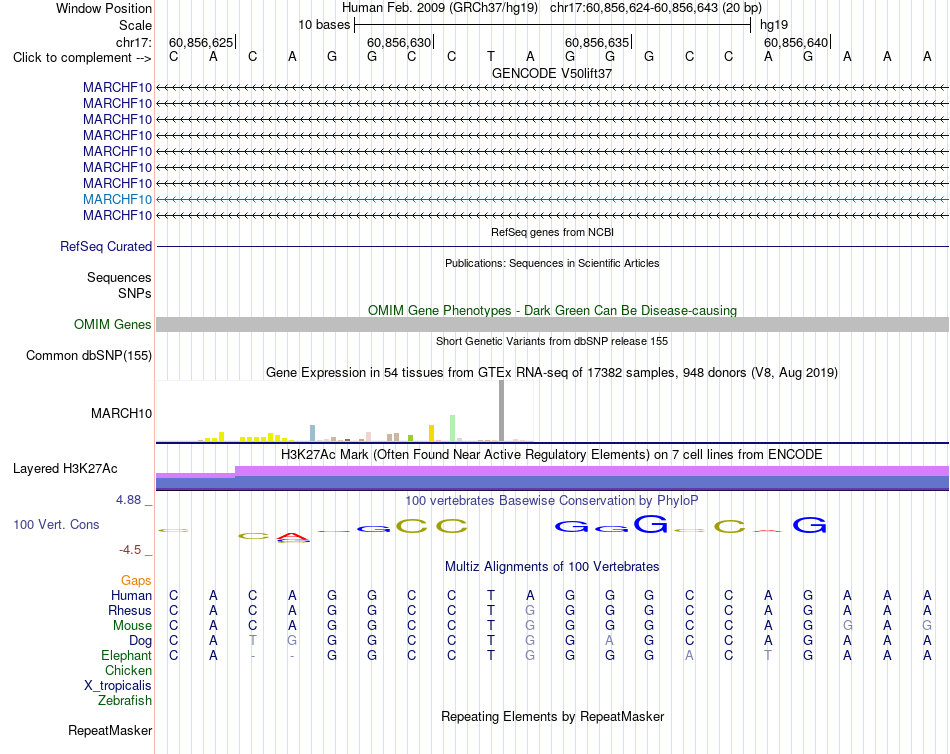Viewport: 950px width, 754px height.
Task: Open the GTEx Gene Expression track title
Action: click(552, 373)
